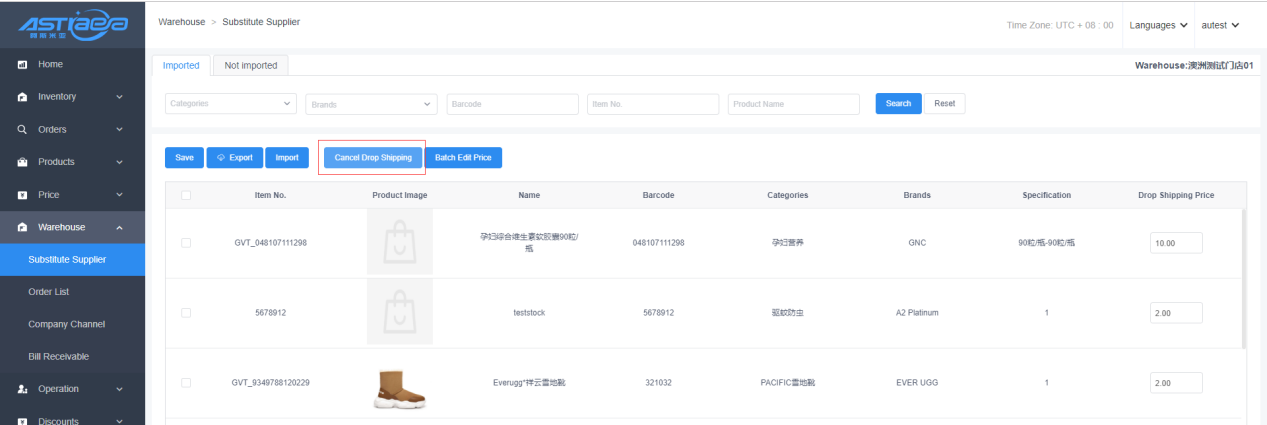Screen dimensions: 1267x425
Task: Open Order List in the sidebar
Action: point(56,292)
